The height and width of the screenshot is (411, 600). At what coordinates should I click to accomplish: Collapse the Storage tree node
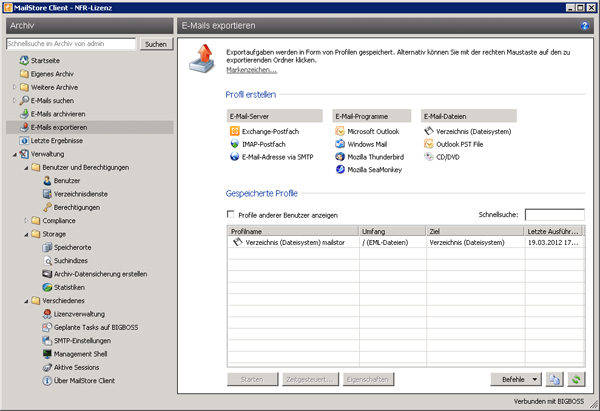(26, 234)
